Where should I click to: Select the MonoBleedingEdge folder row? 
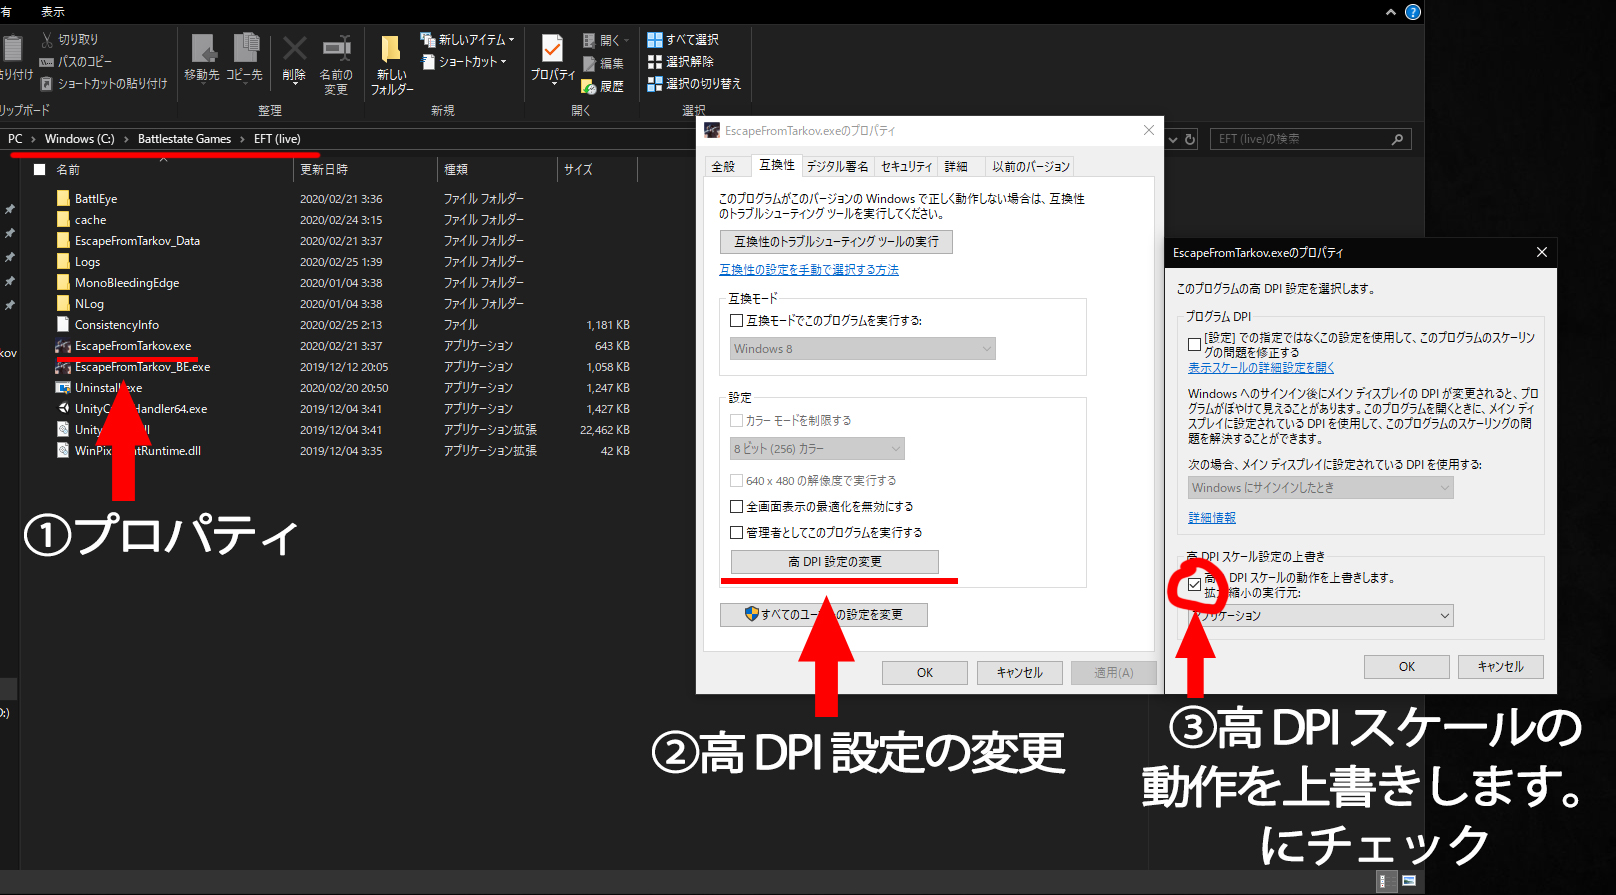coord(344,283)
